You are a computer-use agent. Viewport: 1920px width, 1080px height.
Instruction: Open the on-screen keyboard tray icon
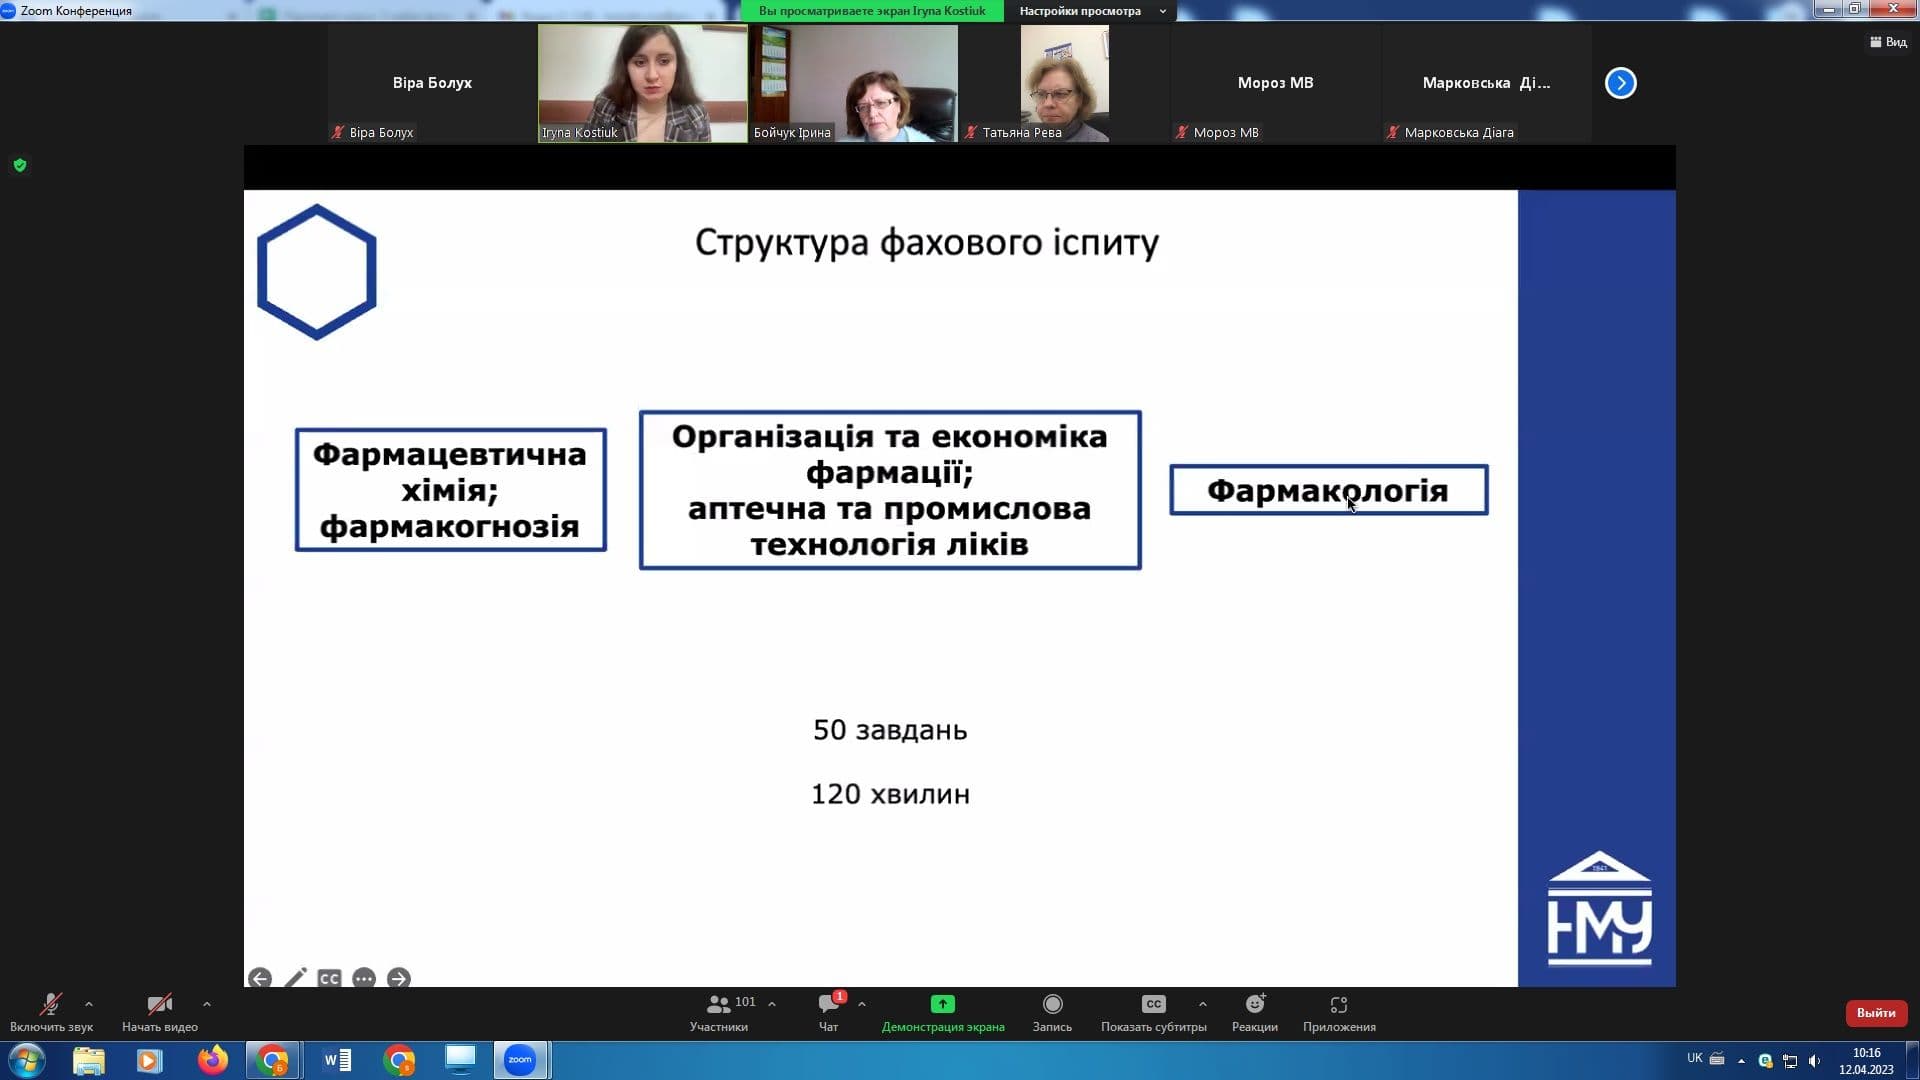point(1717,1059)
